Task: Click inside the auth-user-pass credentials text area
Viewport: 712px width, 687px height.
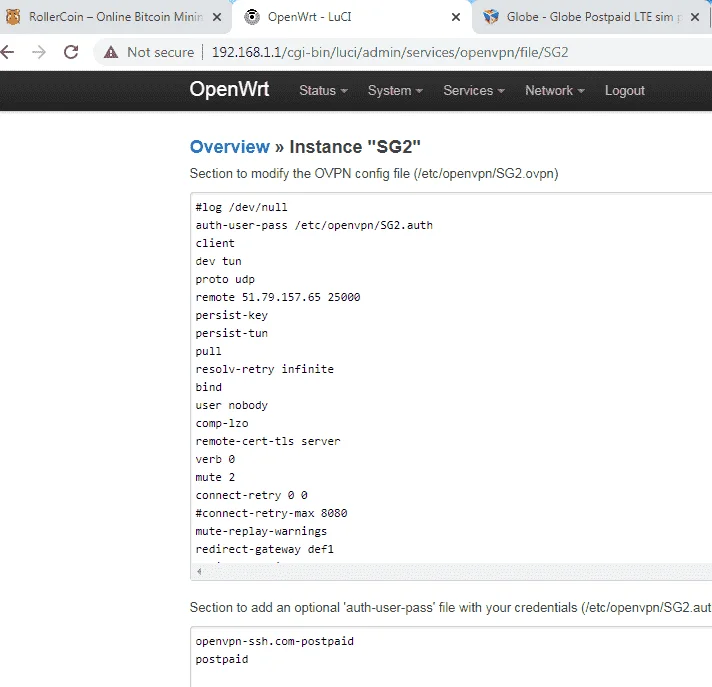Action: 451,657
